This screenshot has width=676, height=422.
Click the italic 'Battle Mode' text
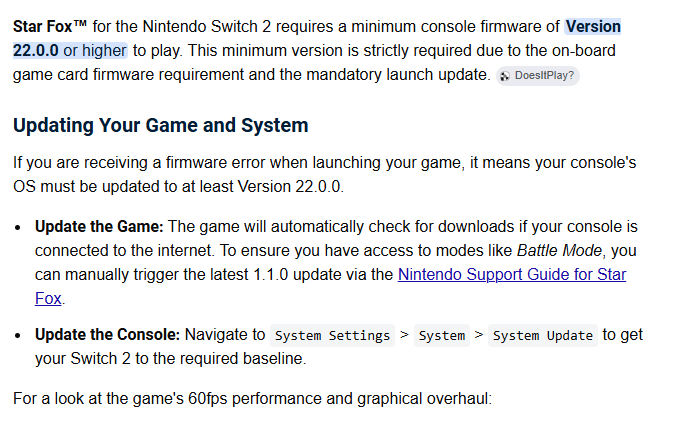point(559,251)
